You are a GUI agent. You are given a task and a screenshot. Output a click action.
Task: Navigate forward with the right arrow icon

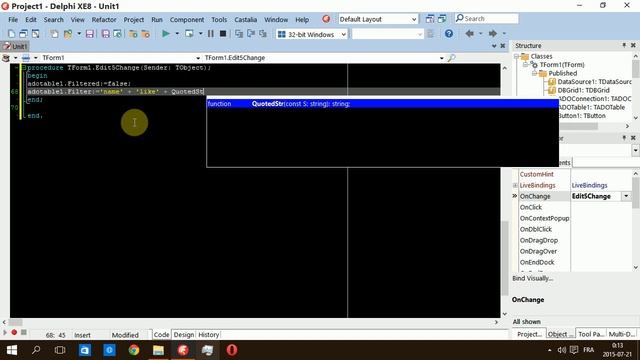click(x=493, y=33)
